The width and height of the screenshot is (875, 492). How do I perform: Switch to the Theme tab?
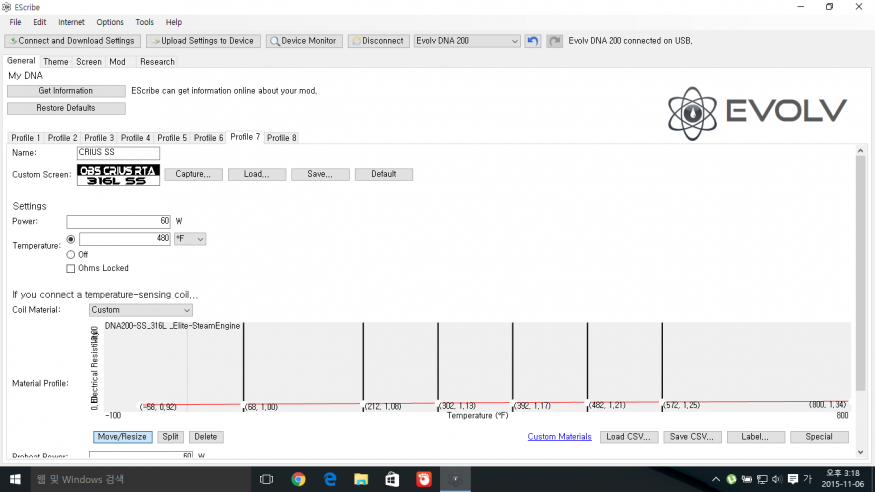tap(56, 61)
